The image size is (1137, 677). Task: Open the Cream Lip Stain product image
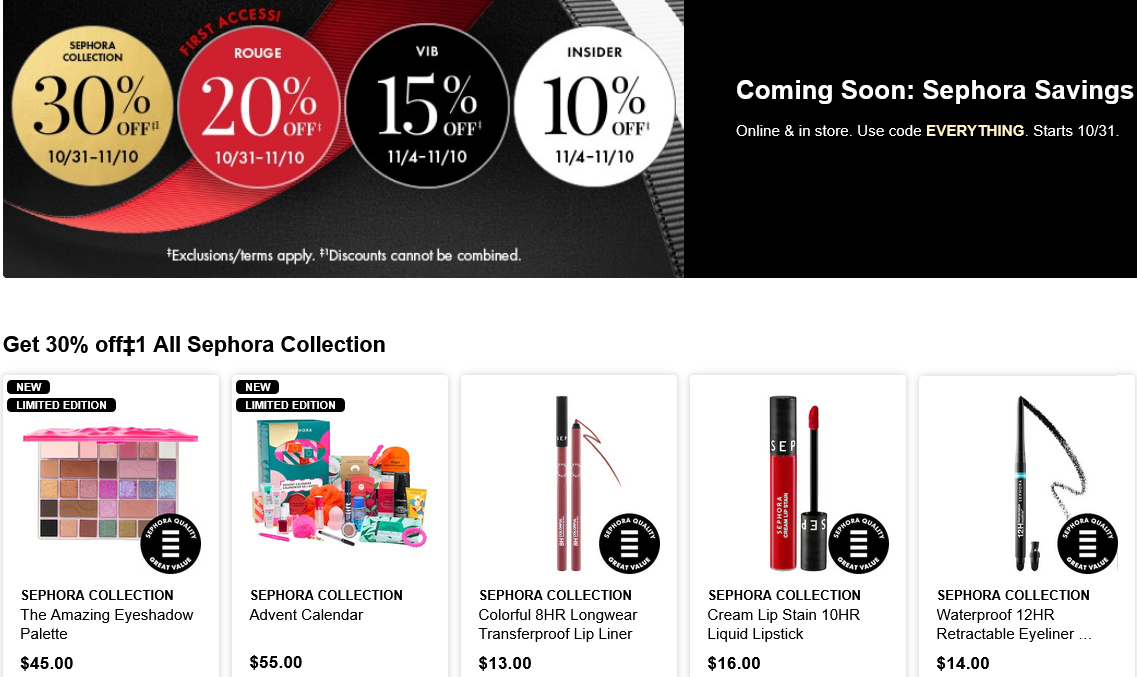tap(798, 483)
